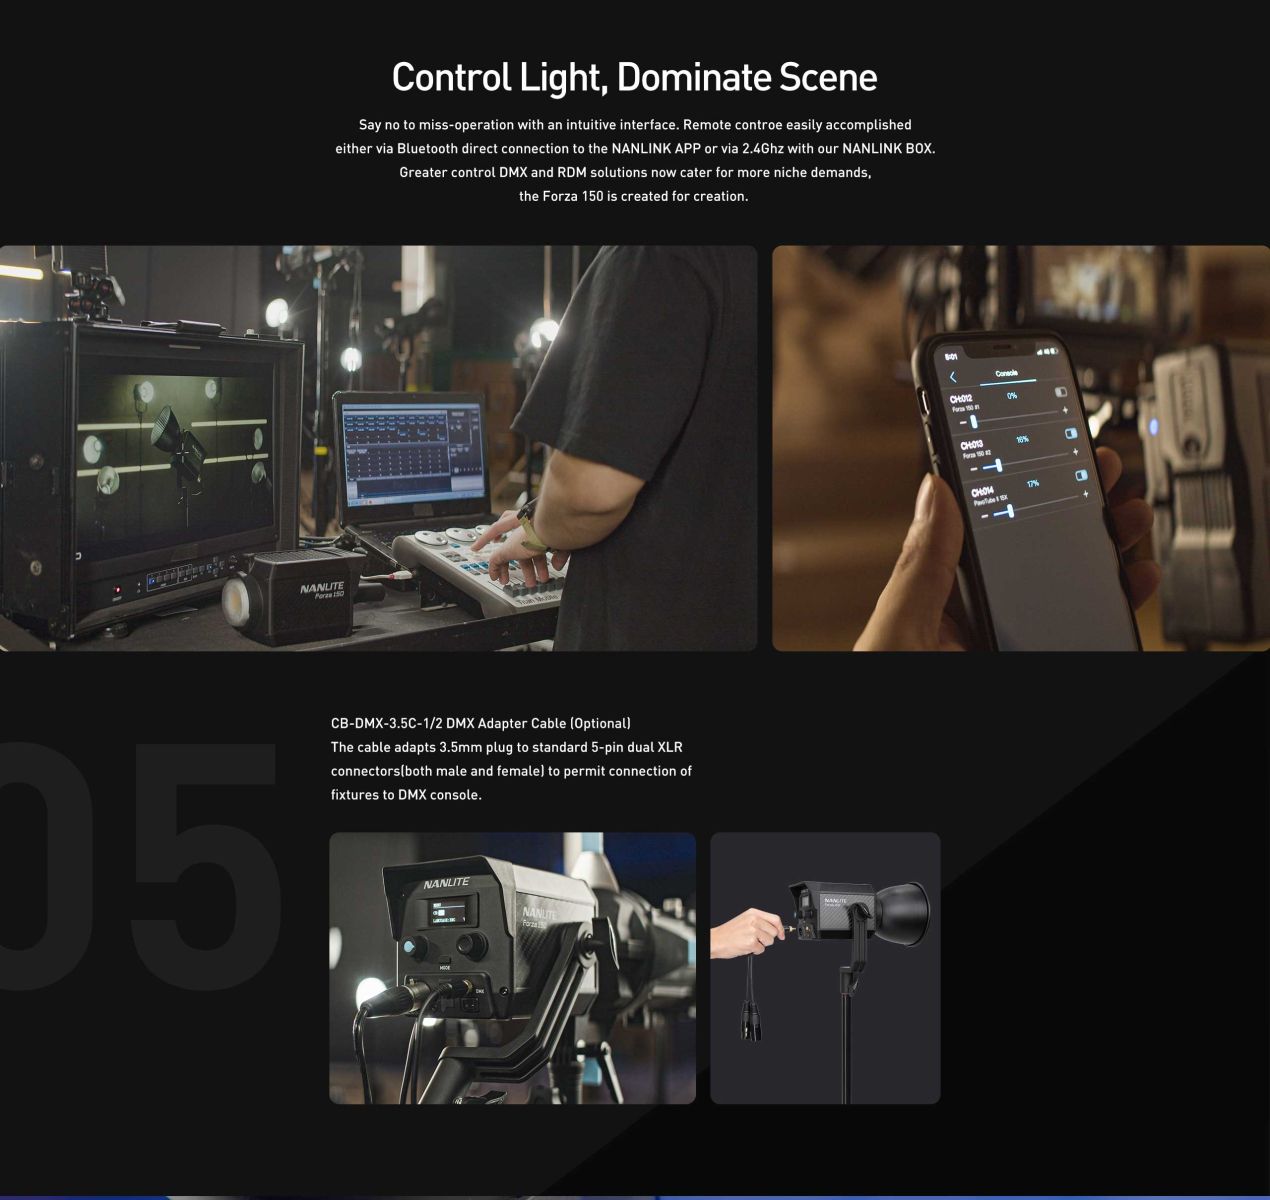Click the line "The cable adapts 3.5mm plug"
This screenshot has height=1200, width=1270.
(507, 747)
